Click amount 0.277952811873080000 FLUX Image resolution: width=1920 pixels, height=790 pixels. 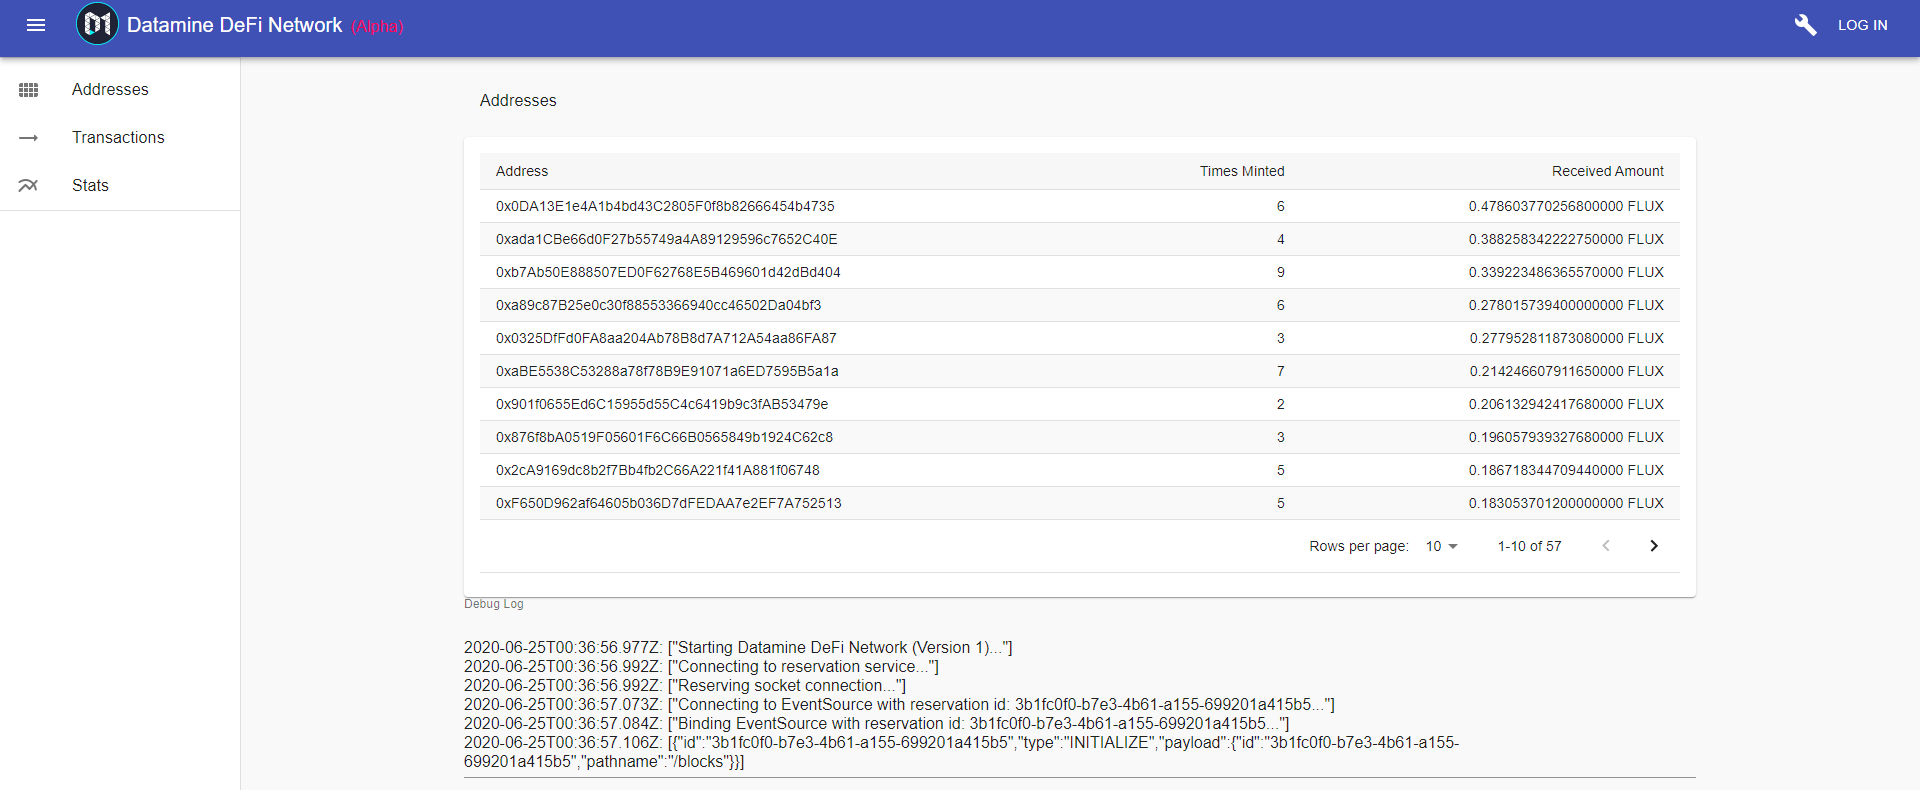(1566, 338)
